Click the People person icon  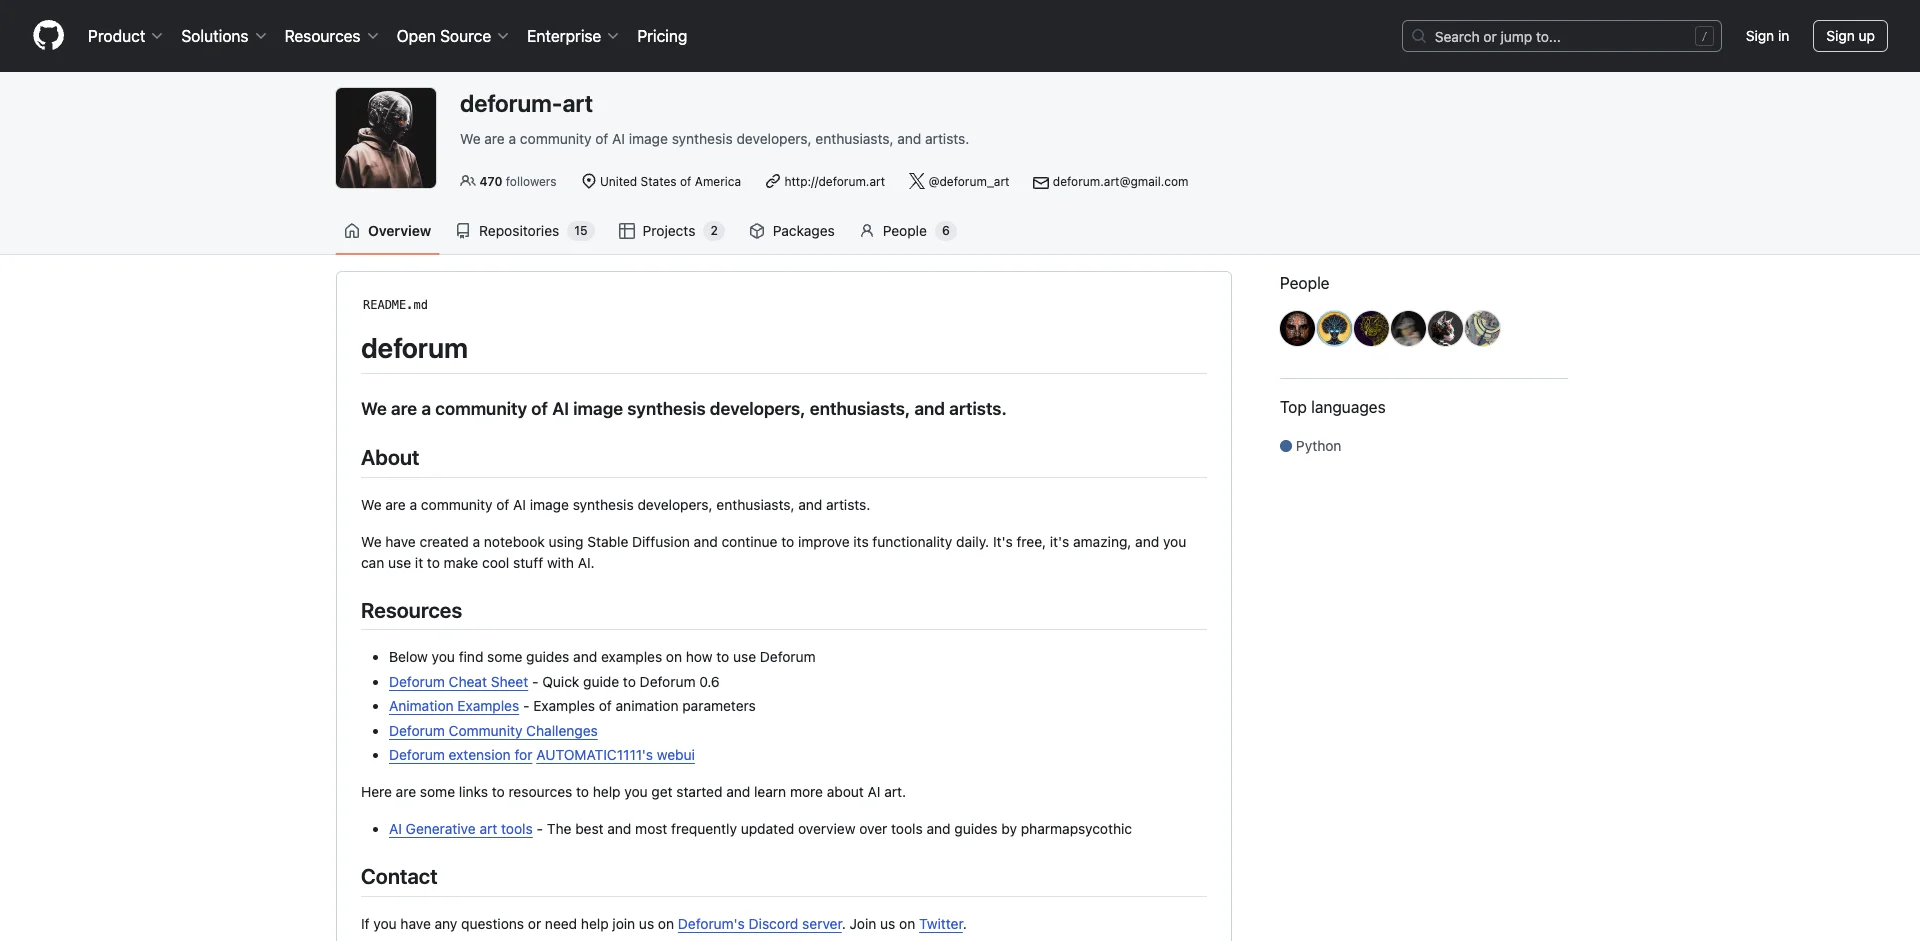pyautogui.click(x=867, y=231)
